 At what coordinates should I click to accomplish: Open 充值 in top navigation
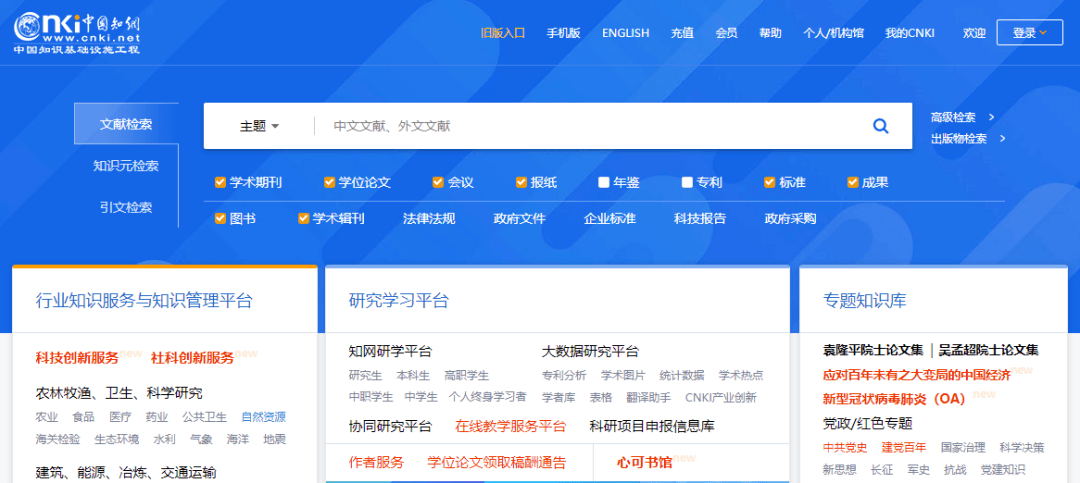coord(682,32)
